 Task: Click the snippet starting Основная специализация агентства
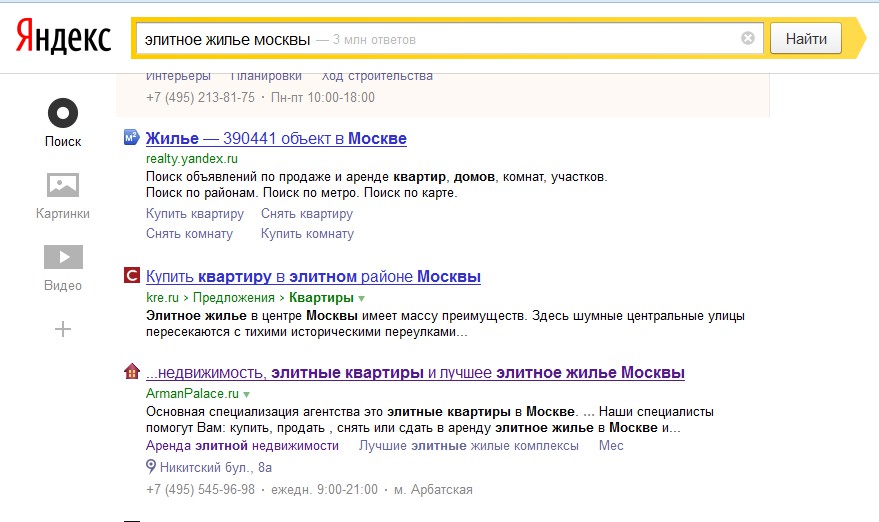click(429, 419)
